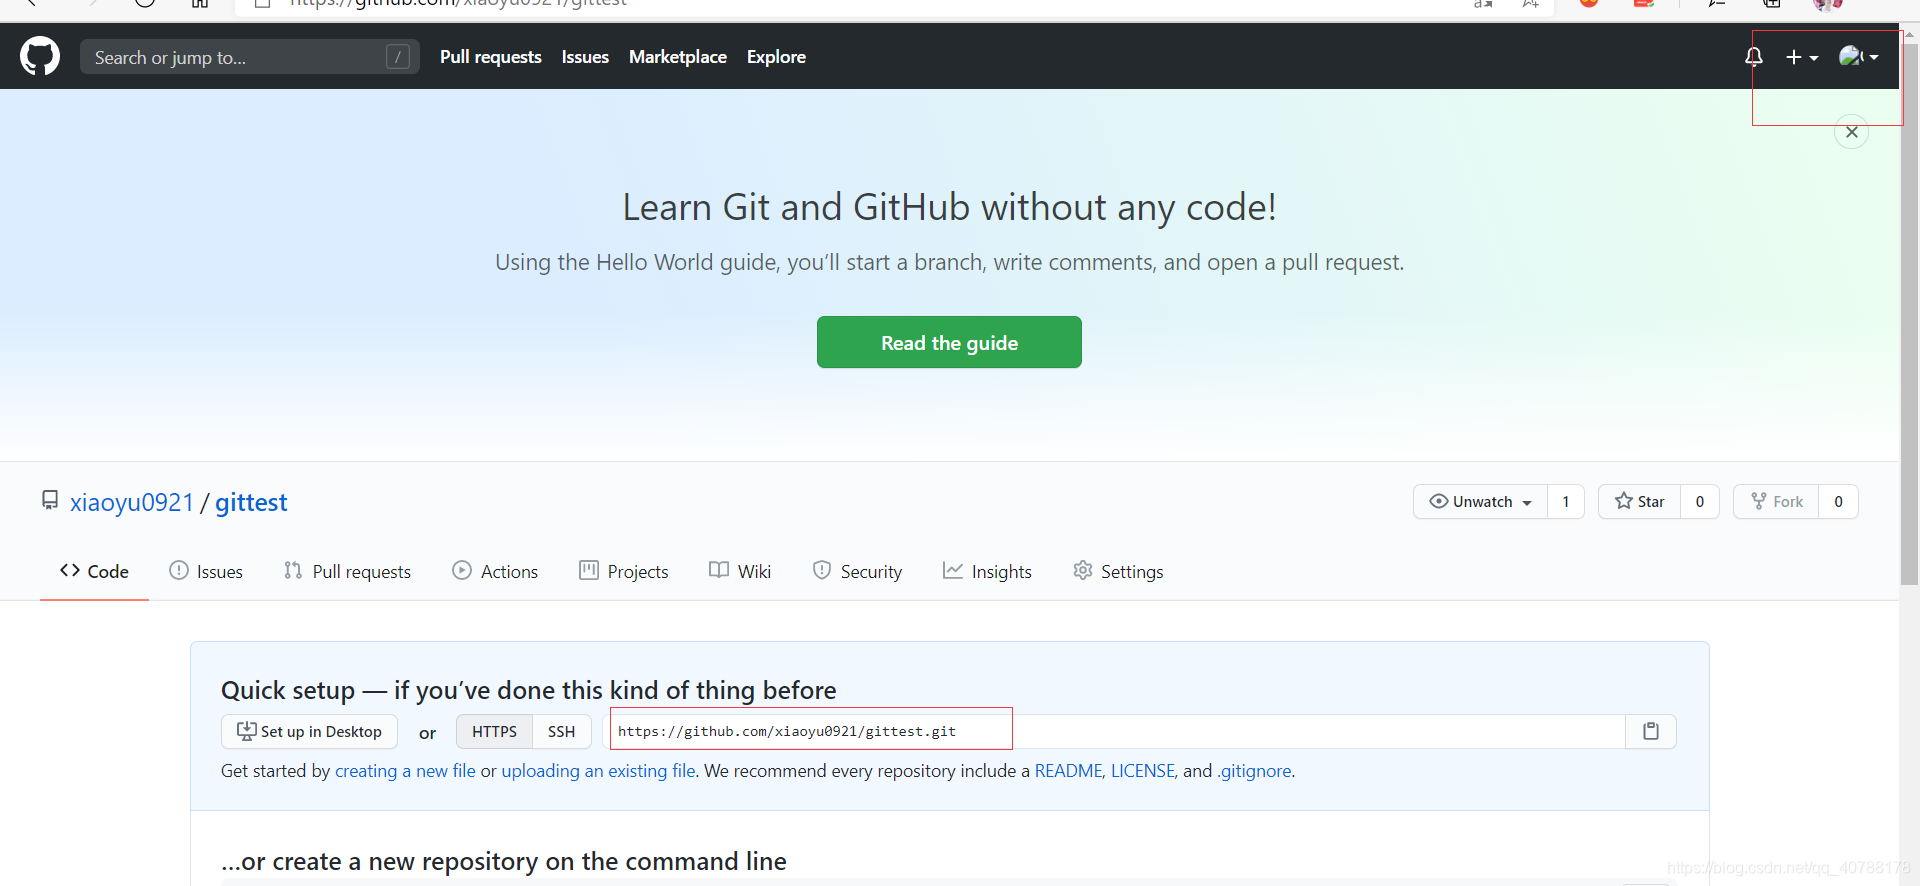Image resolution: width=1920 pixels, height=886 pixels.
Task: Dismiss the Learn Git banner
Action: (1852, 132)
